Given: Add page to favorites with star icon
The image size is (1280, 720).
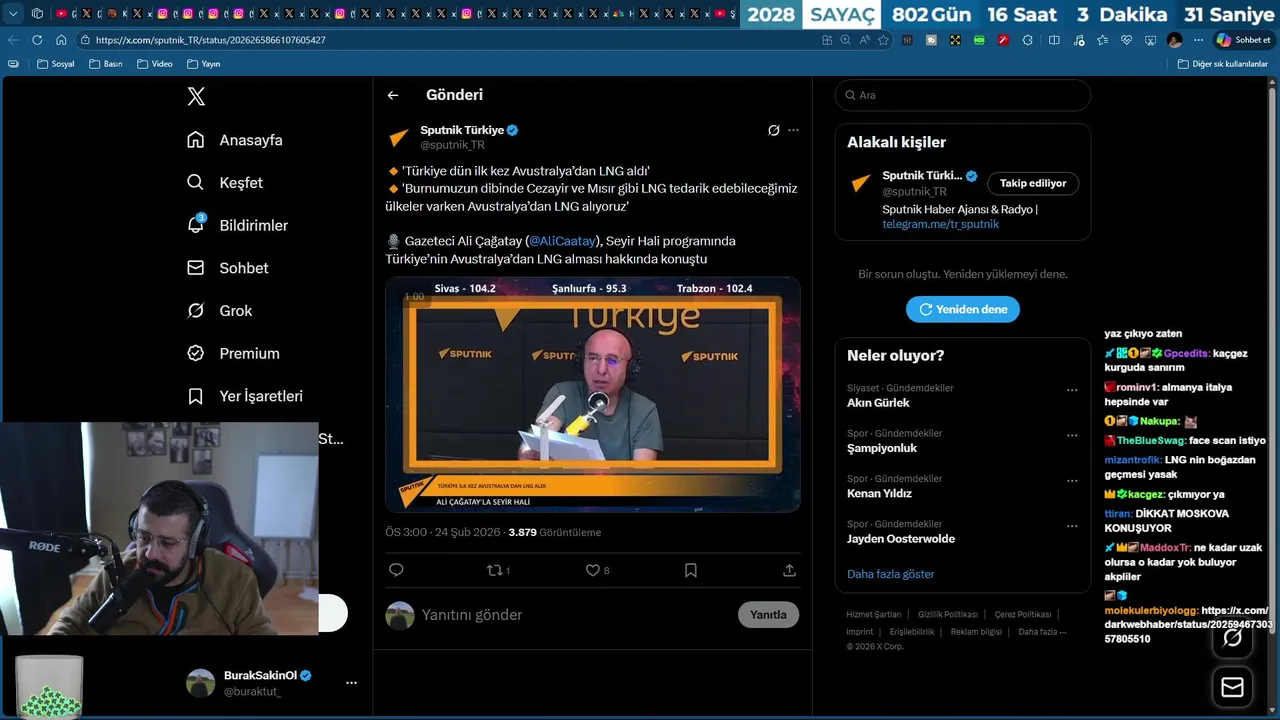Looking at the screenshot, I should click(x=883, y=40).
